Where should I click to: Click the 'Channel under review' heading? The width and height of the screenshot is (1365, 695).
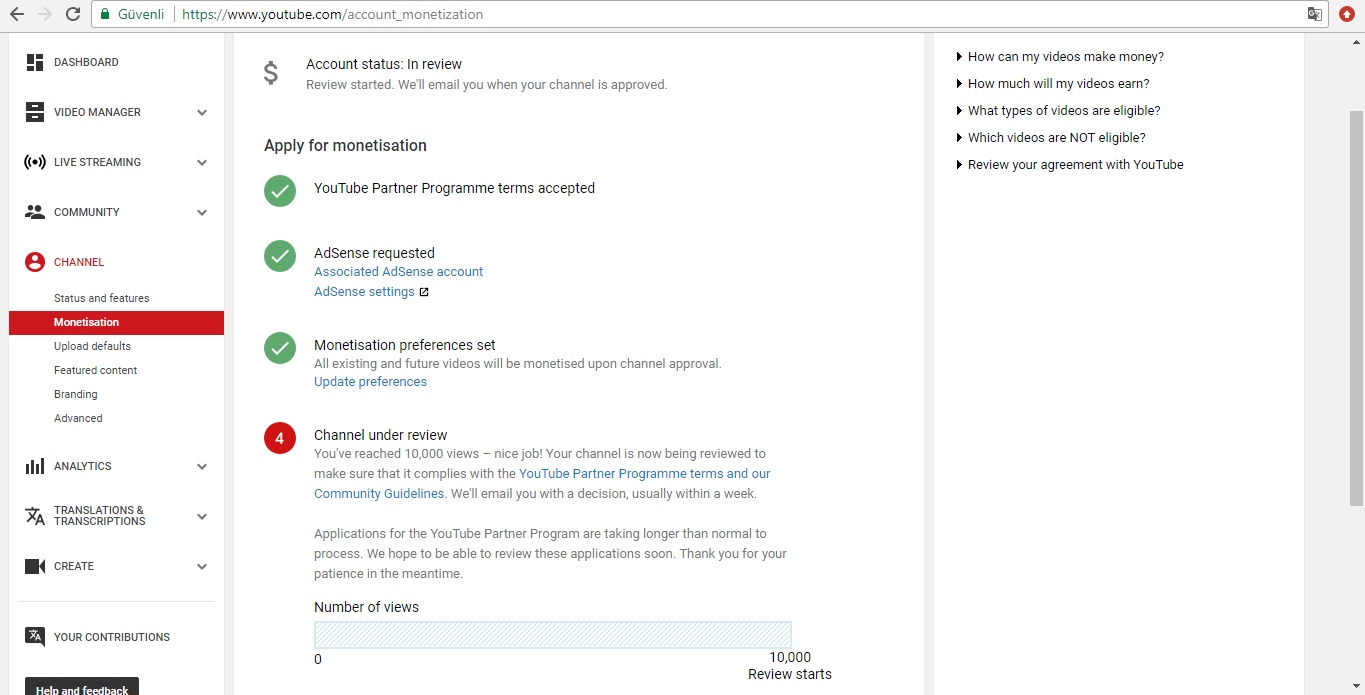coord(381,436)
